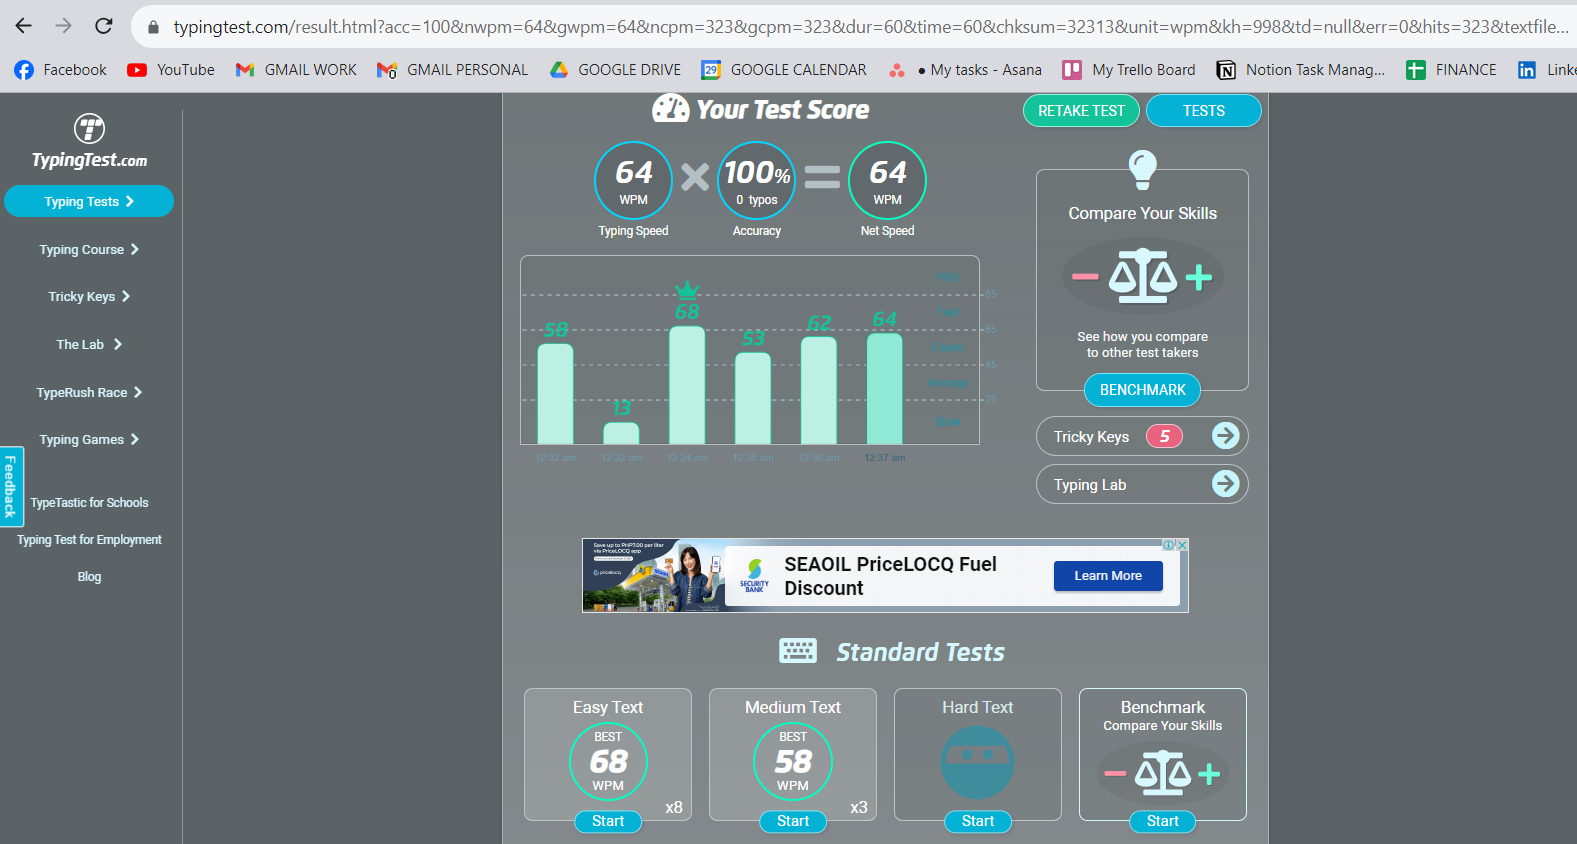Expand the Typing Games sidebar menu
1577x844 pixels.
(89, 439)
